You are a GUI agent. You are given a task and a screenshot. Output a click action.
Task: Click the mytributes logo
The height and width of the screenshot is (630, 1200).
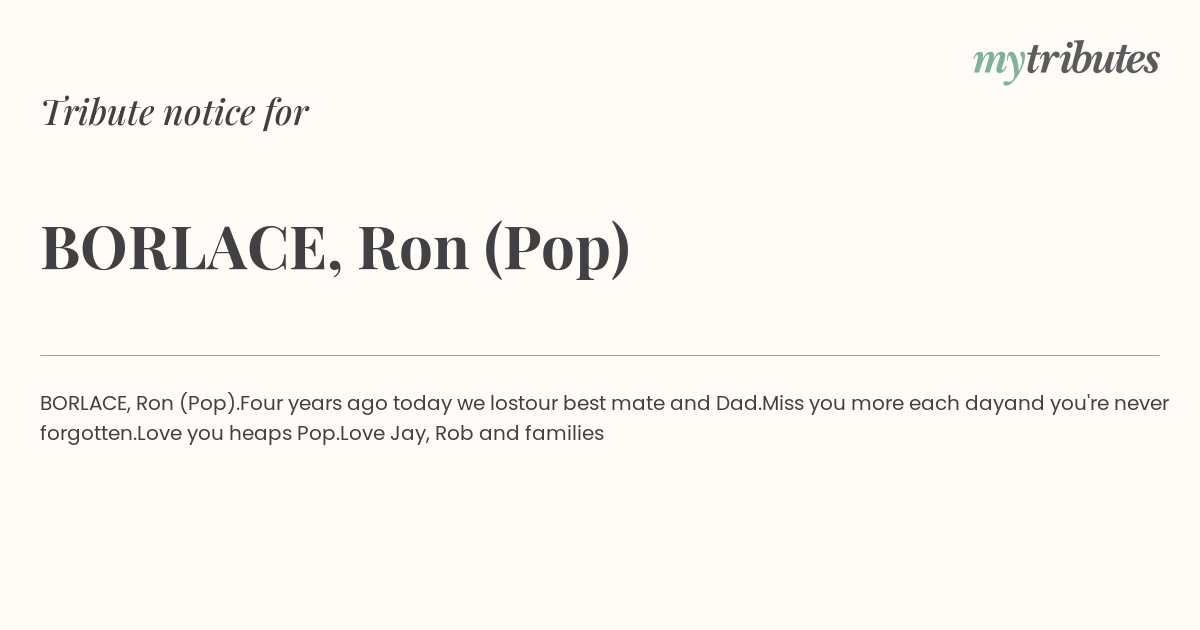click(x=1066, y=61)
